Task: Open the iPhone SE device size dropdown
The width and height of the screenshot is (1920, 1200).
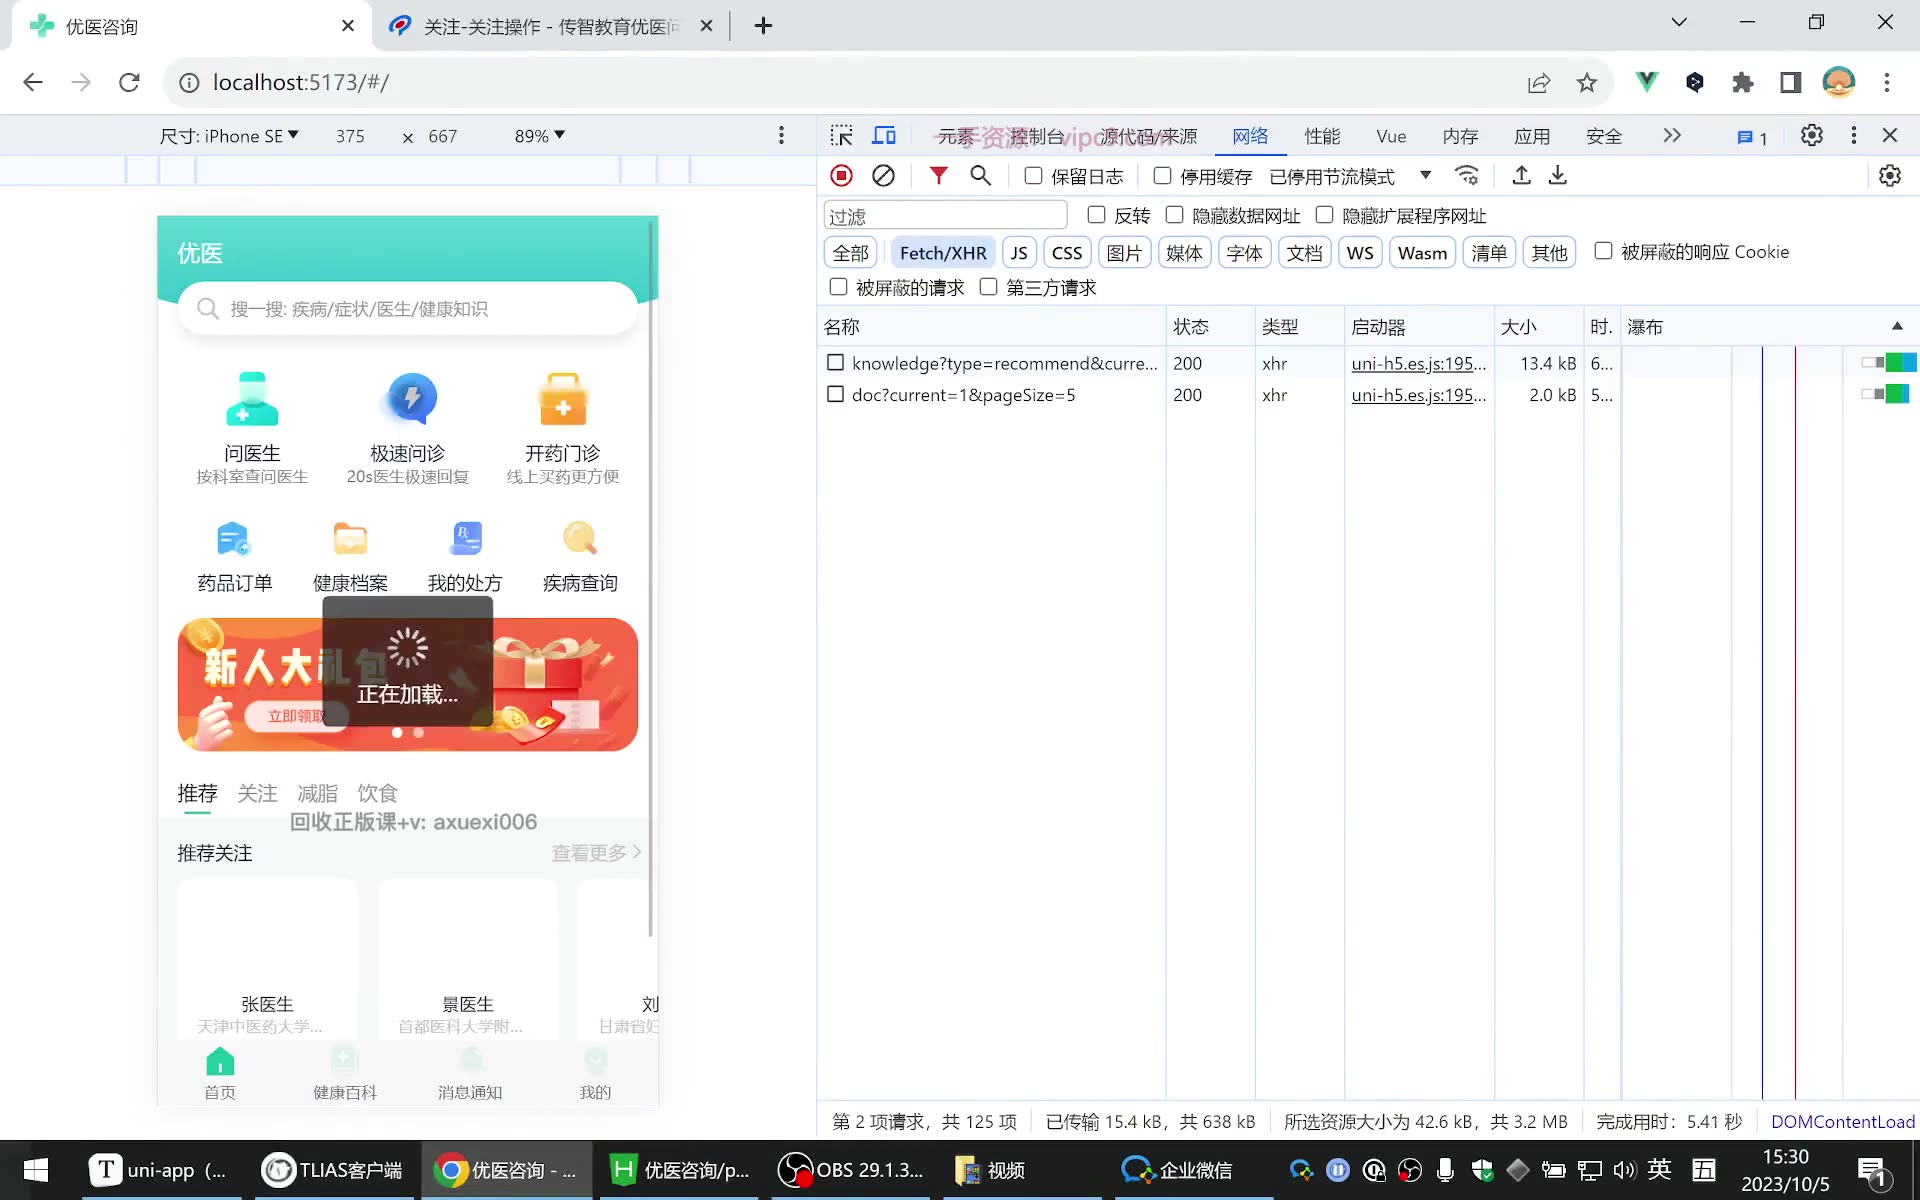Action: (x=229, y=136)
